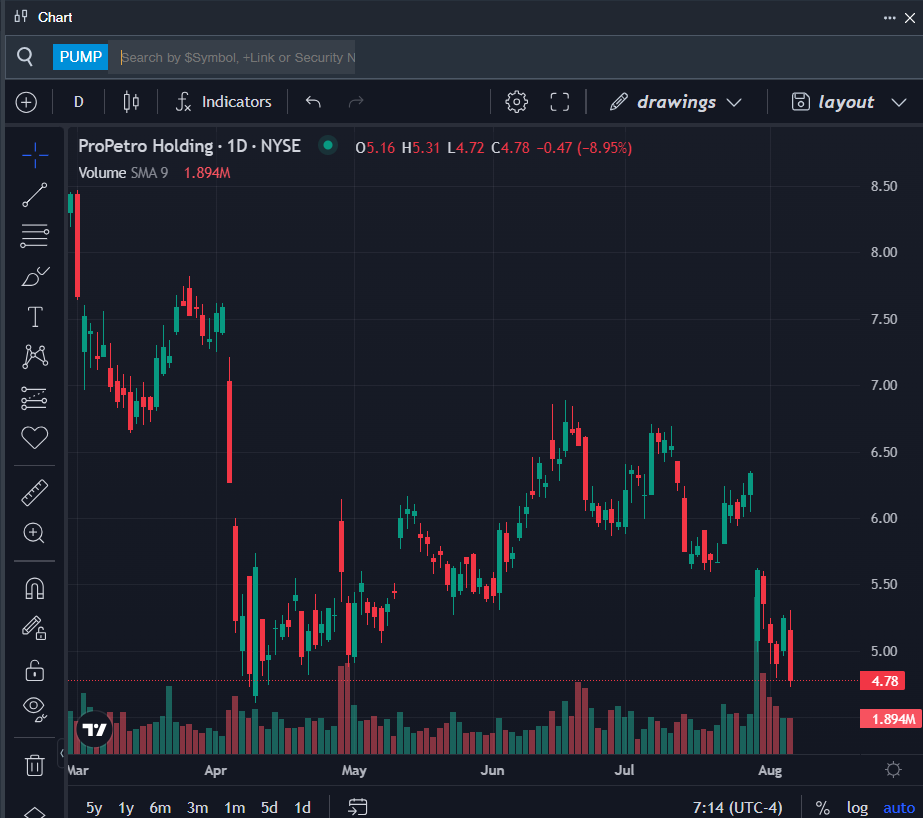Toggle magnet mode for drawings

(x=34, y=588)
